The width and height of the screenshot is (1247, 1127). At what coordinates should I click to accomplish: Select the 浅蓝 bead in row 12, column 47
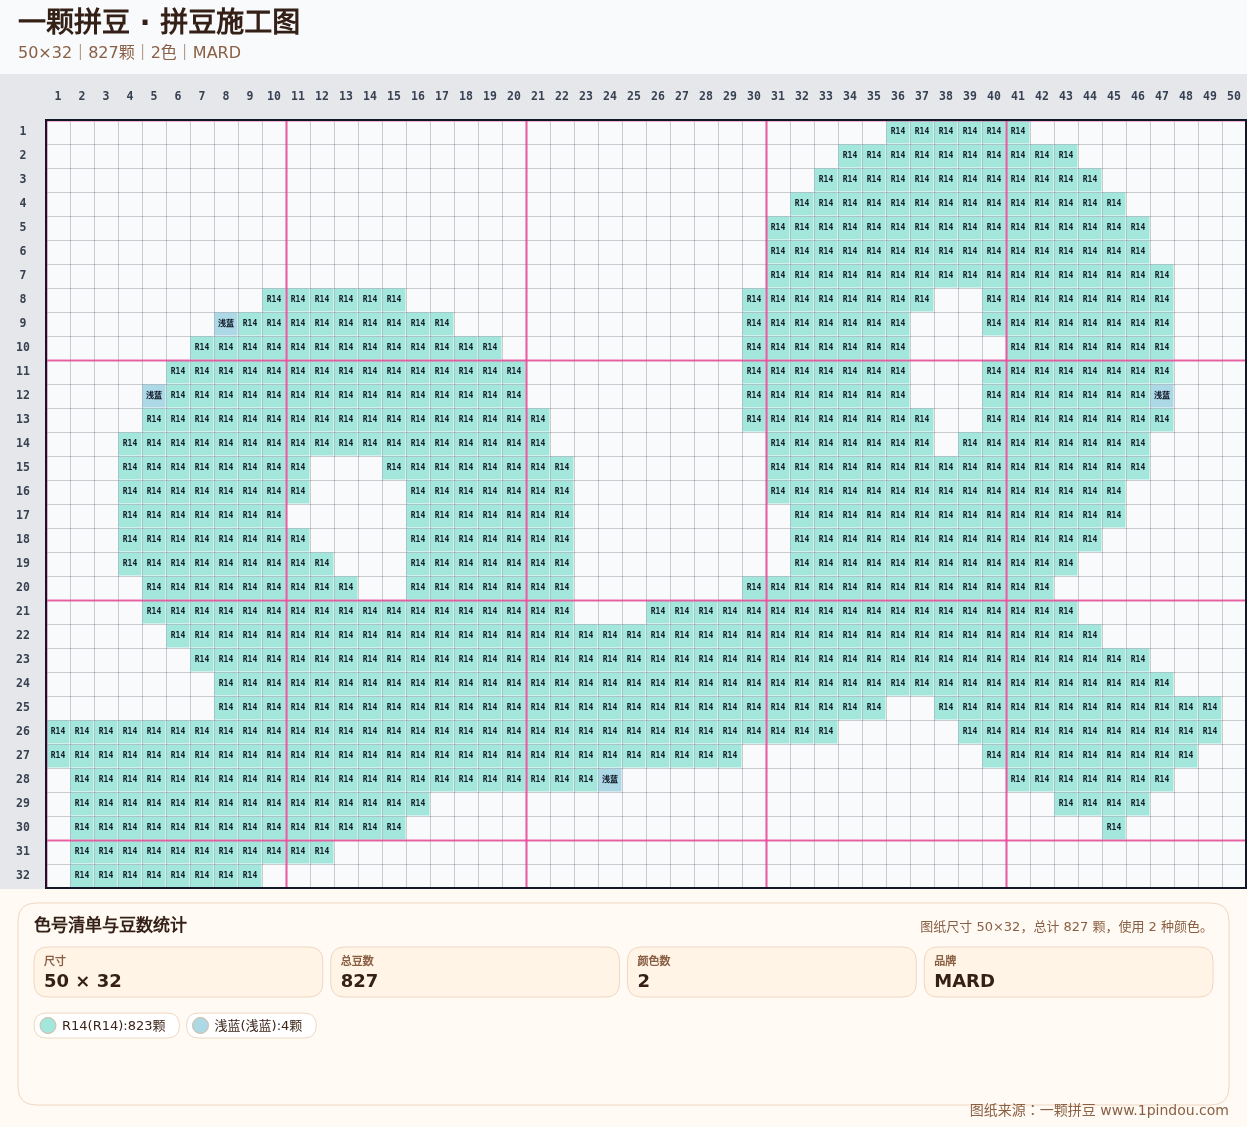coord(1162,395)
